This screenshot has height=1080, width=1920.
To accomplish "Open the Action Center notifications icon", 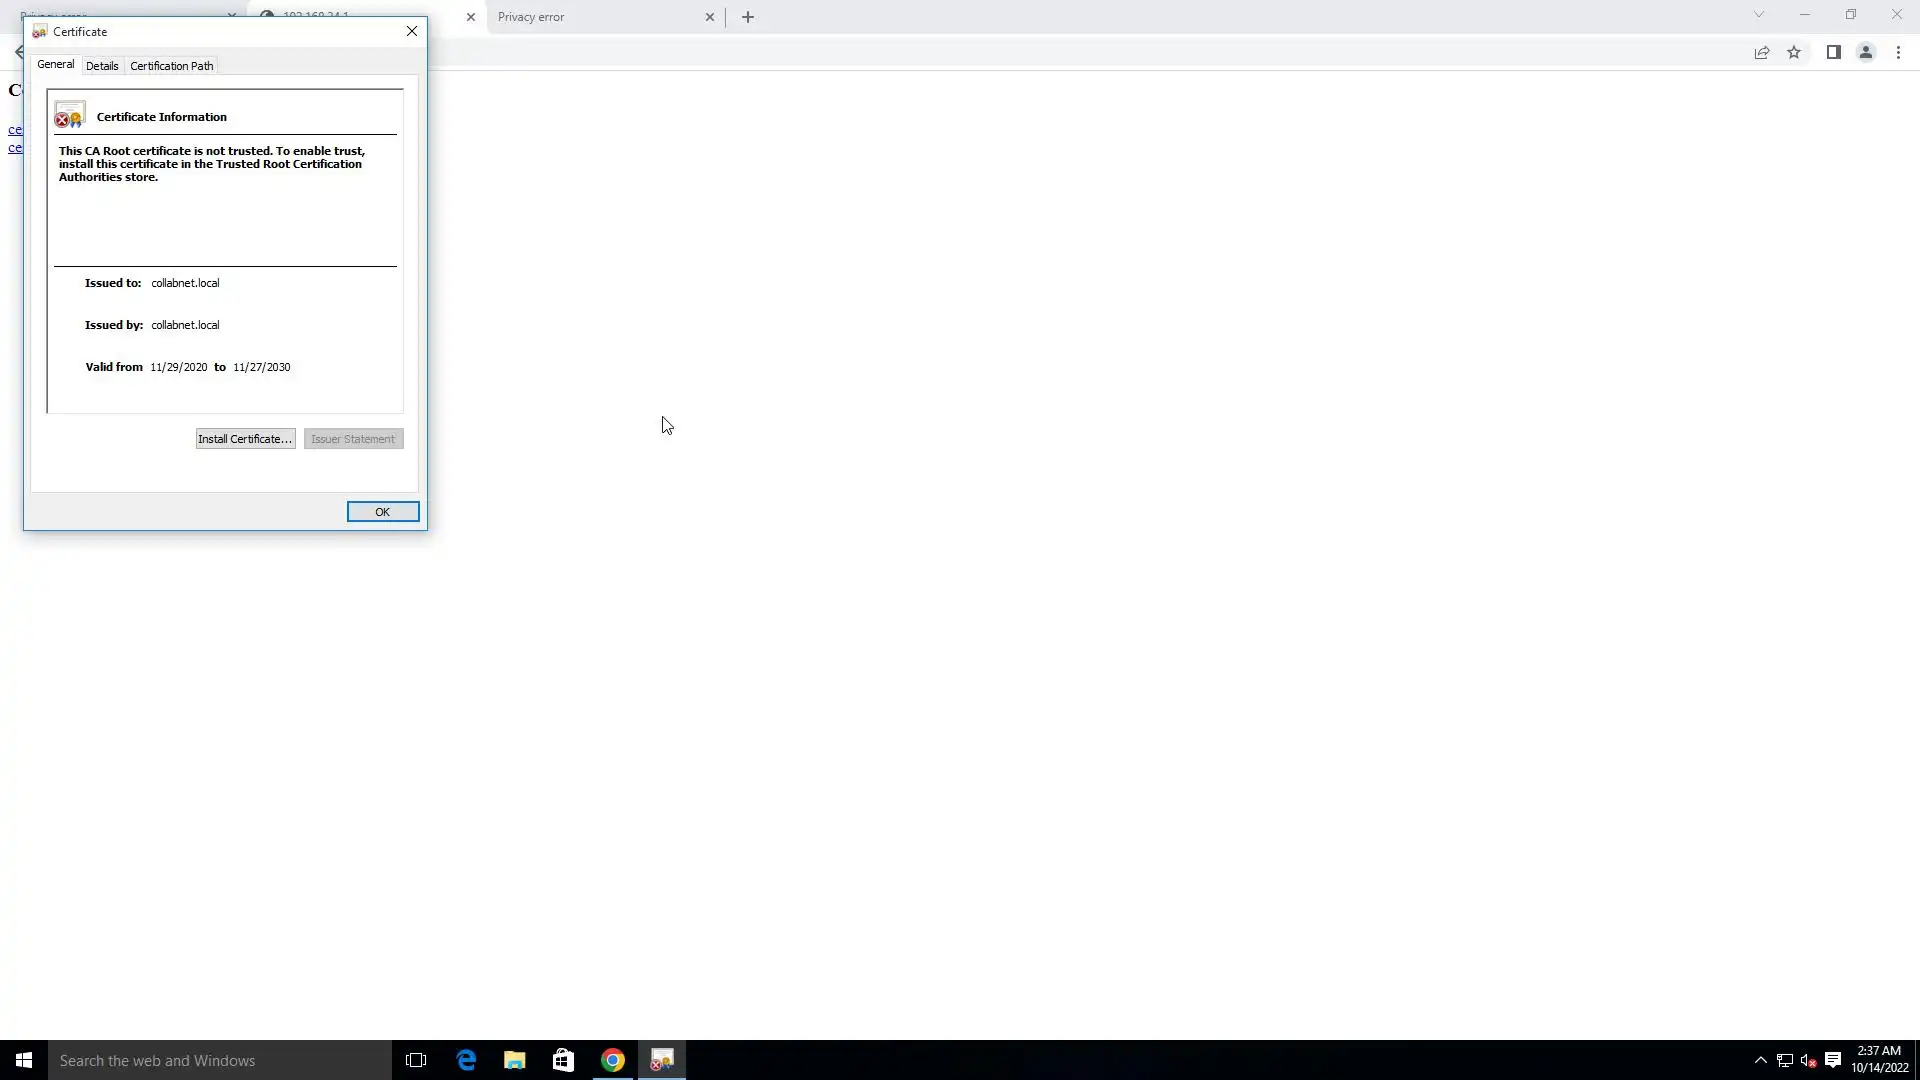I will pos(1833,1060).
